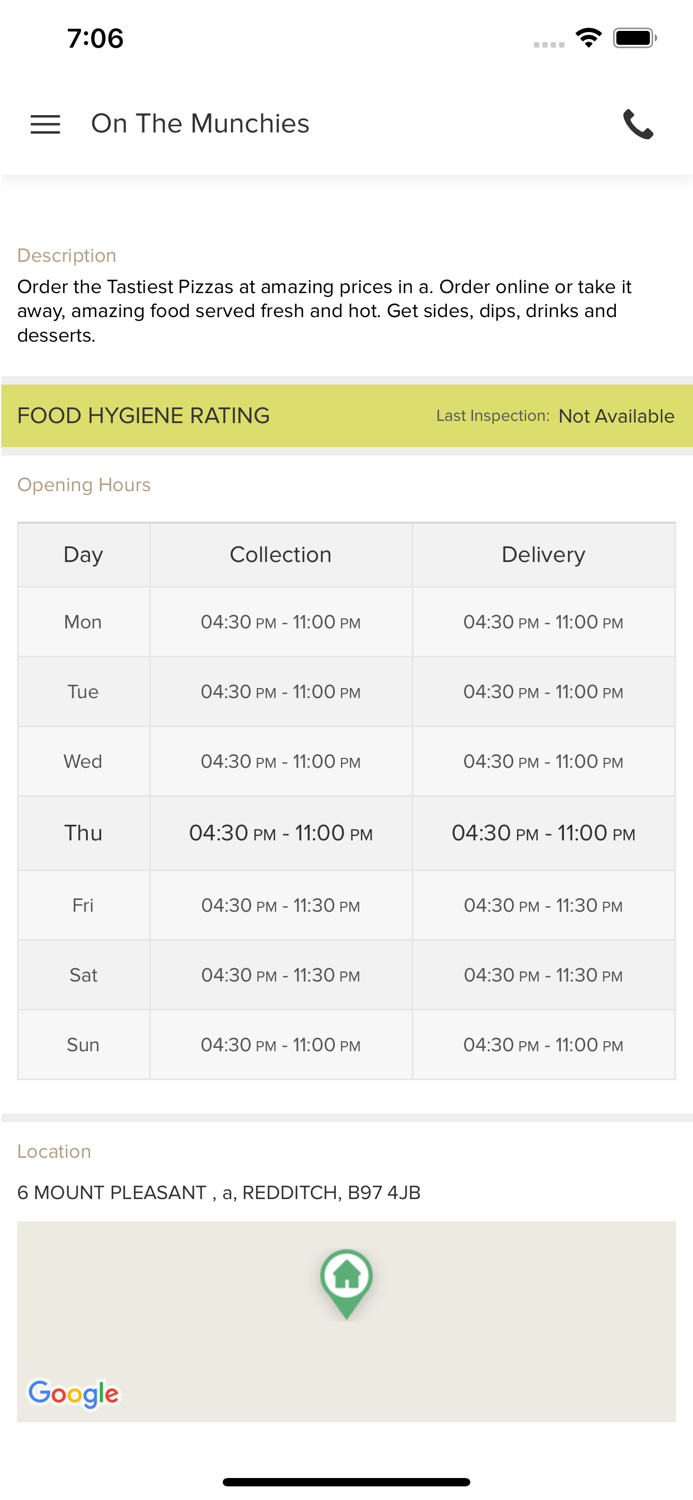Tap the home indicator bar
This screenshot has width=693, height=1500.
[346, 1482]
